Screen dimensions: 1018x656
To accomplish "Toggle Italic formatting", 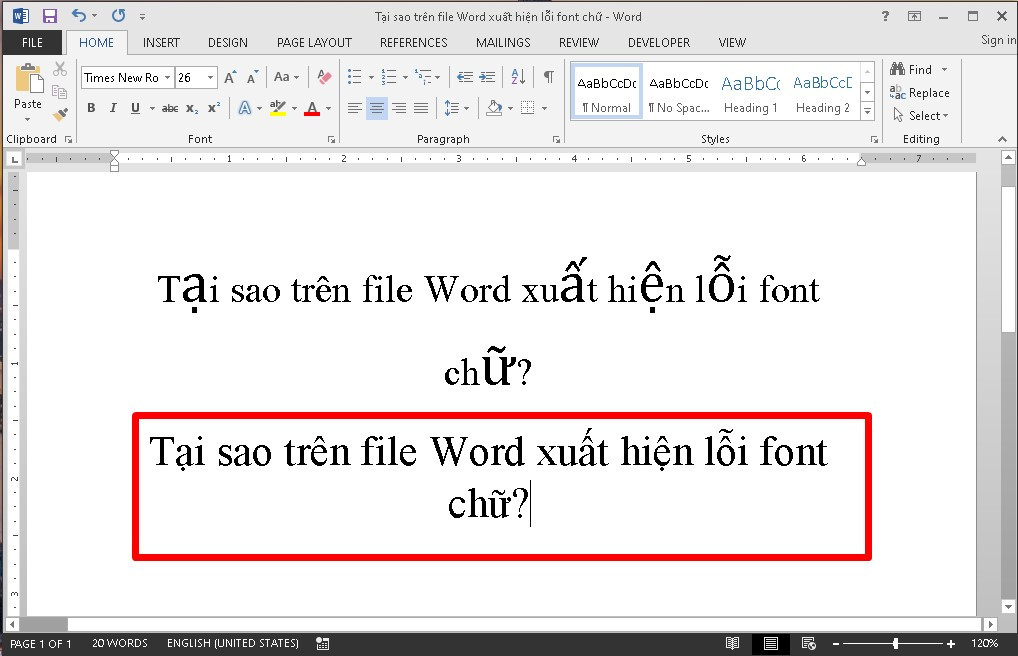I will click(113, 108).
